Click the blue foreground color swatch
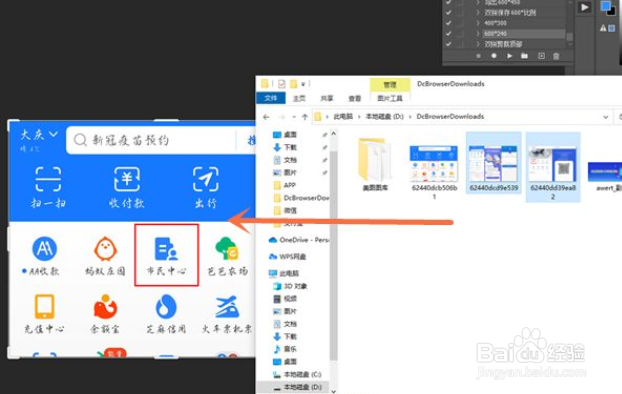The height and width of the screenshot is (394, 622). coord(605,6)
